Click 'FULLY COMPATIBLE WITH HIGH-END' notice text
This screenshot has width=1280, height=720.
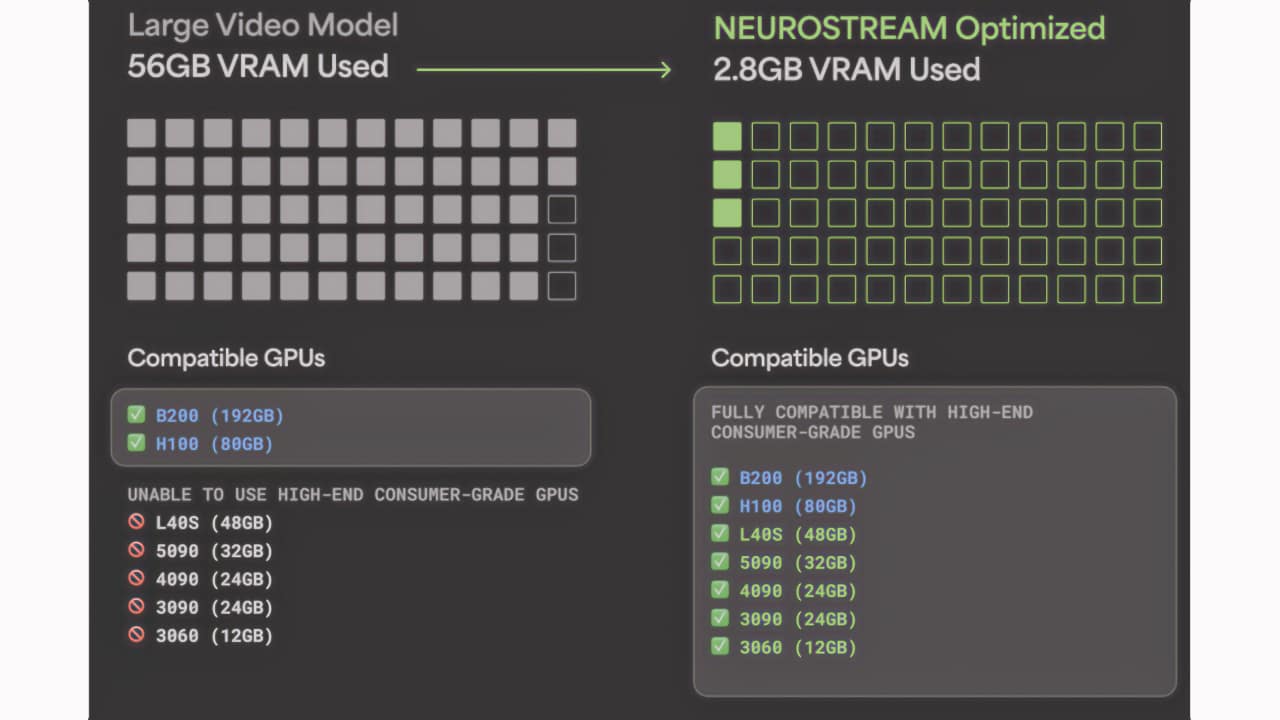tap(872, 412)
